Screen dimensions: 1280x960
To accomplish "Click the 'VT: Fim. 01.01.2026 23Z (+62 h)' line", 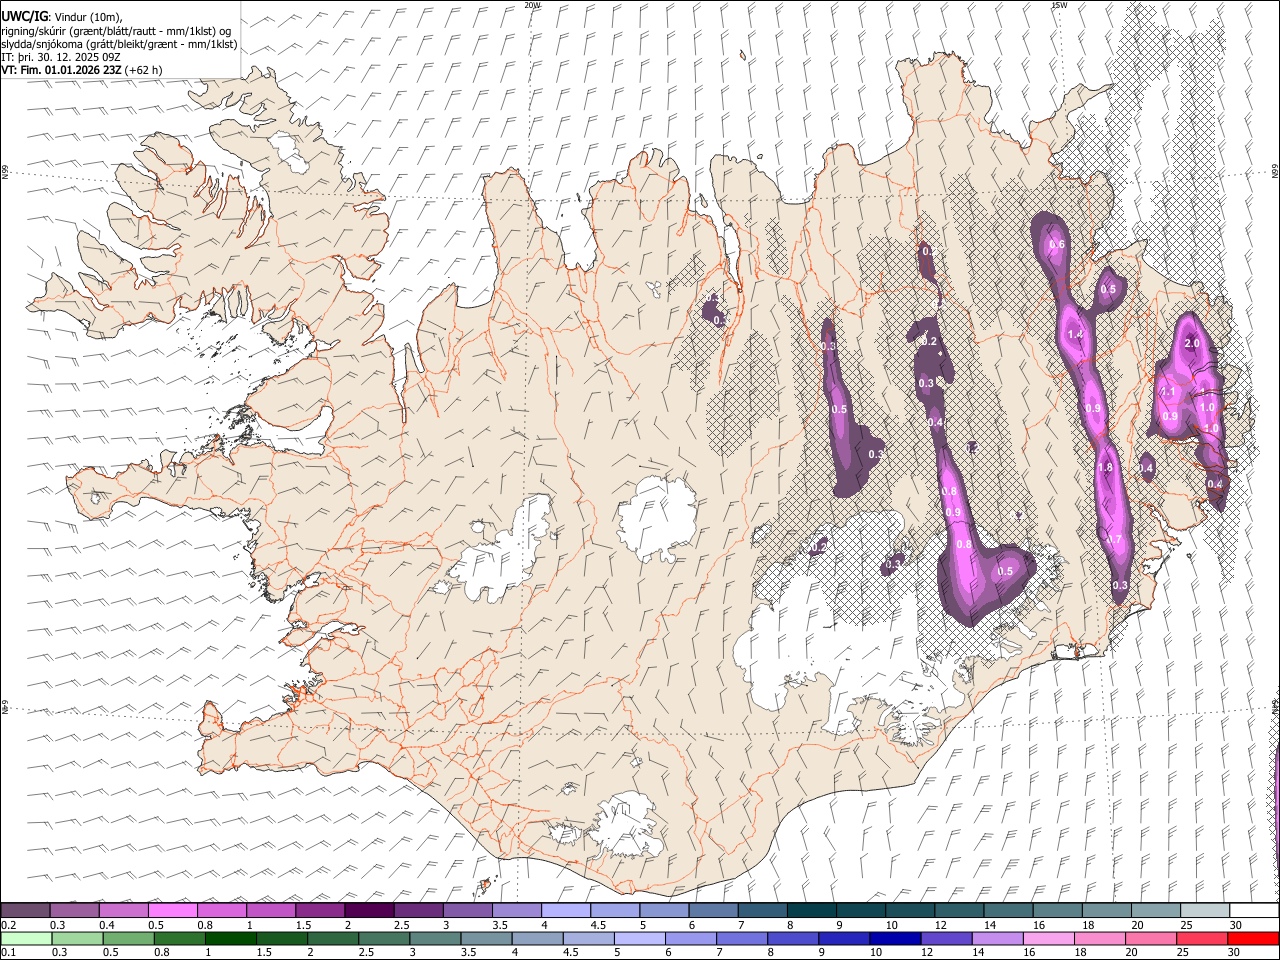I will pyautogui.click(x=82, y=70).
